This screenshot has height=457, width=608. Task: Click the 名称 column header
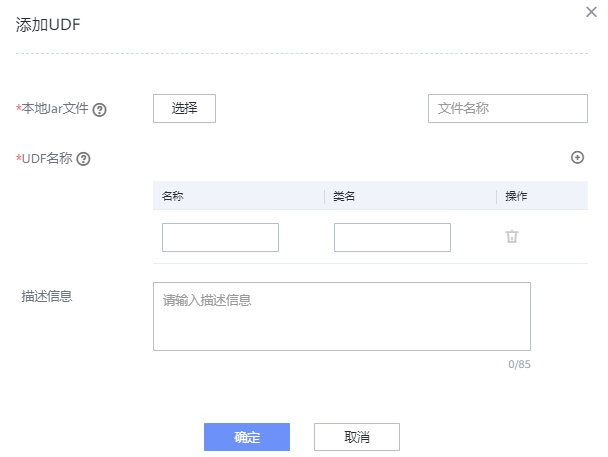coord(173,196)
